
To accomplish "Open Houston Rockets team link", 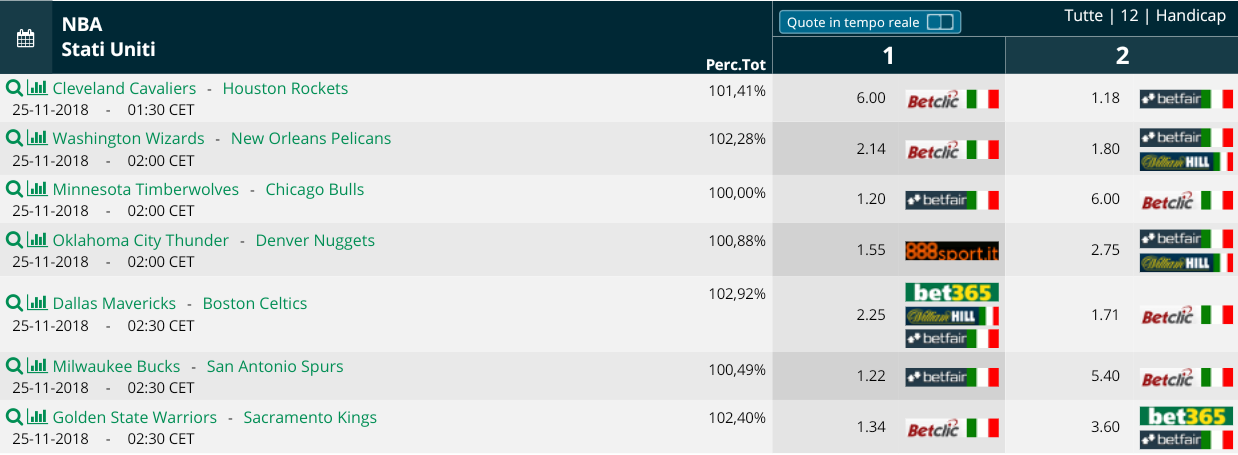I will point(285,88).
